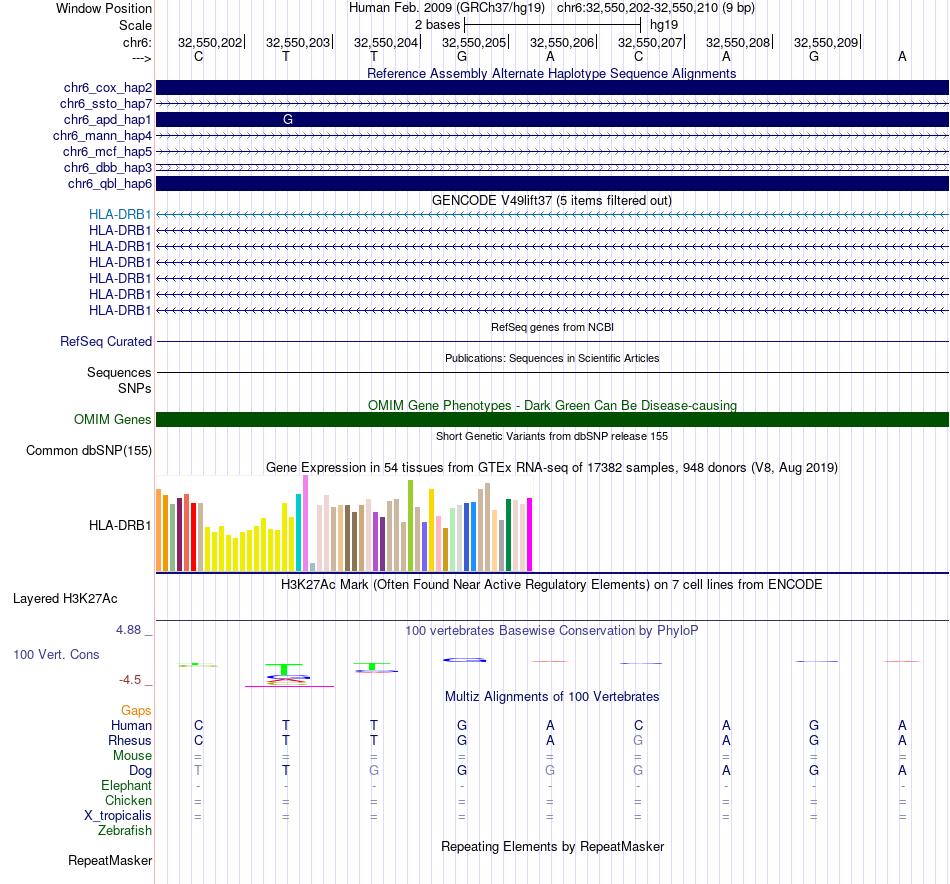Open the Reference Assembly Alternate Haplotype Sequence Alignments title

(551, 73)
